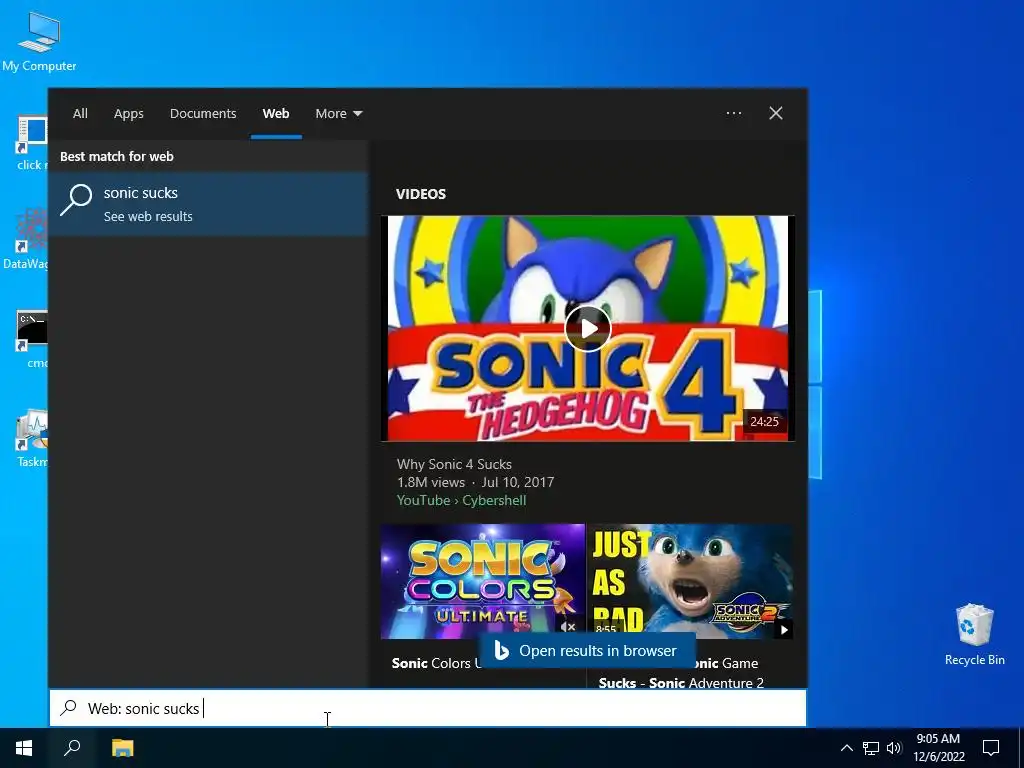Open the My Computer desktop icon

(39, 42)
